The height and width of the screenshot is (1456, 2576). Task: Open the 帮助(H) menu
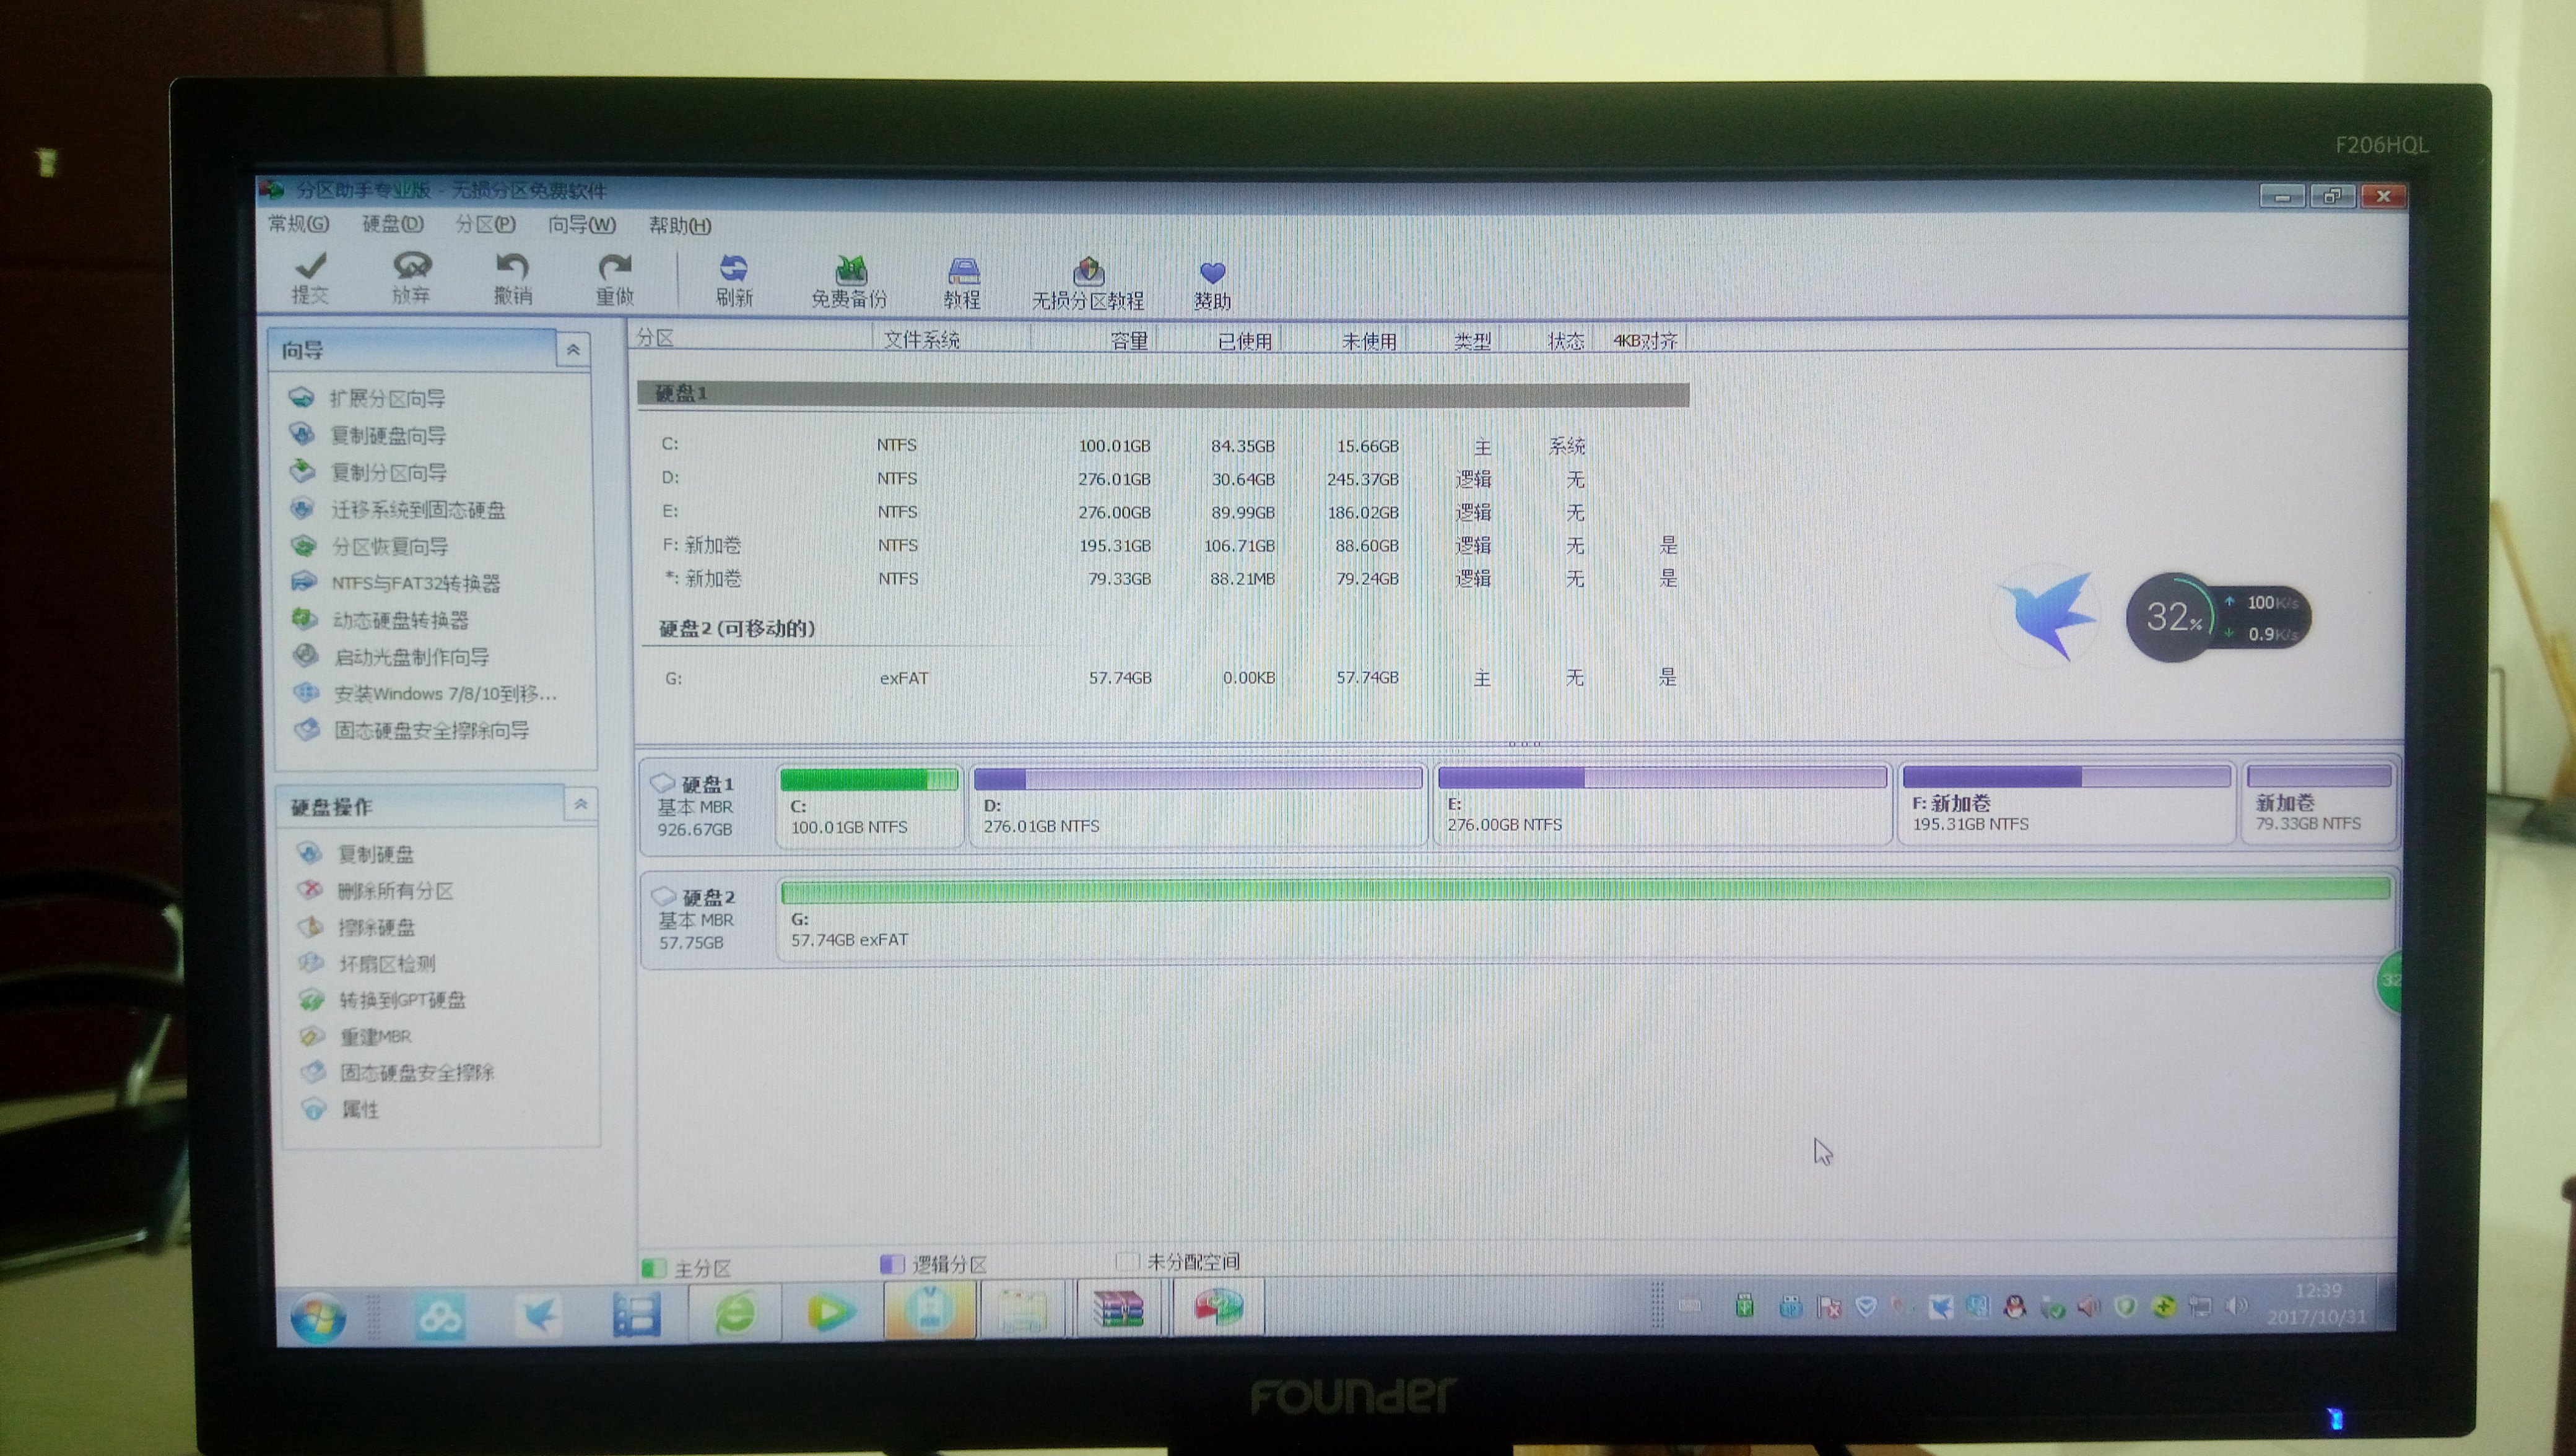(x=680, y=226)
